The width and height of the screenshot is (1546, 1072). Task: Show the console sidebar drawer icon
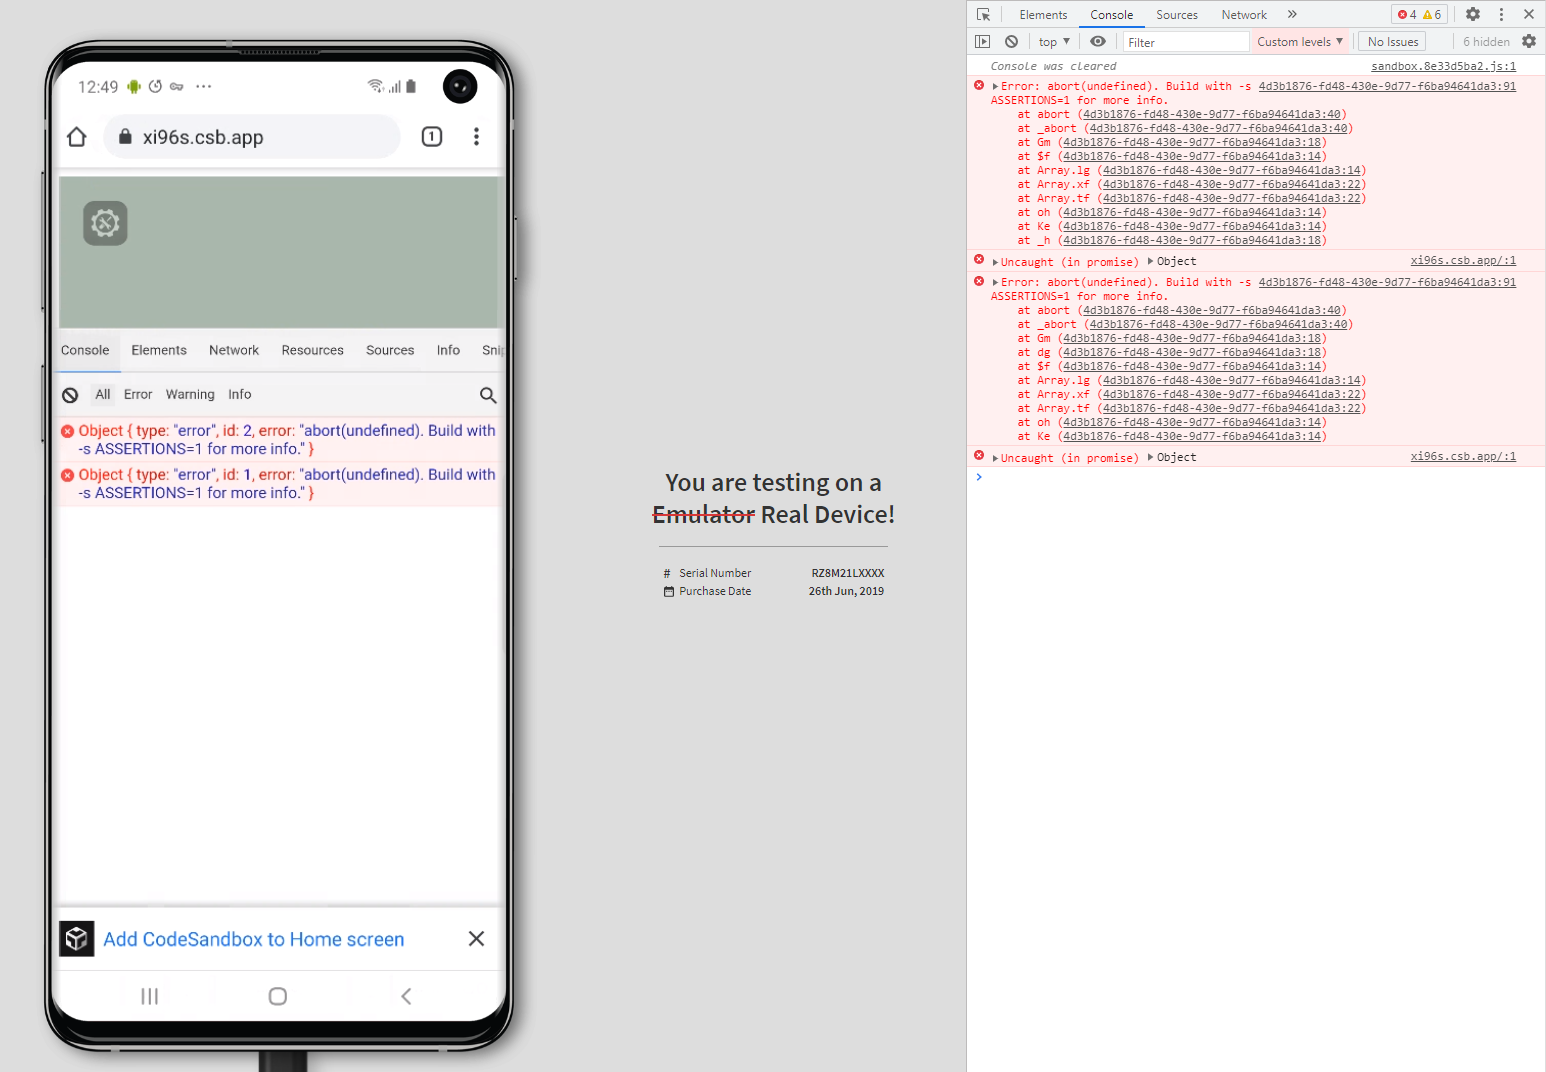[982, 41]
